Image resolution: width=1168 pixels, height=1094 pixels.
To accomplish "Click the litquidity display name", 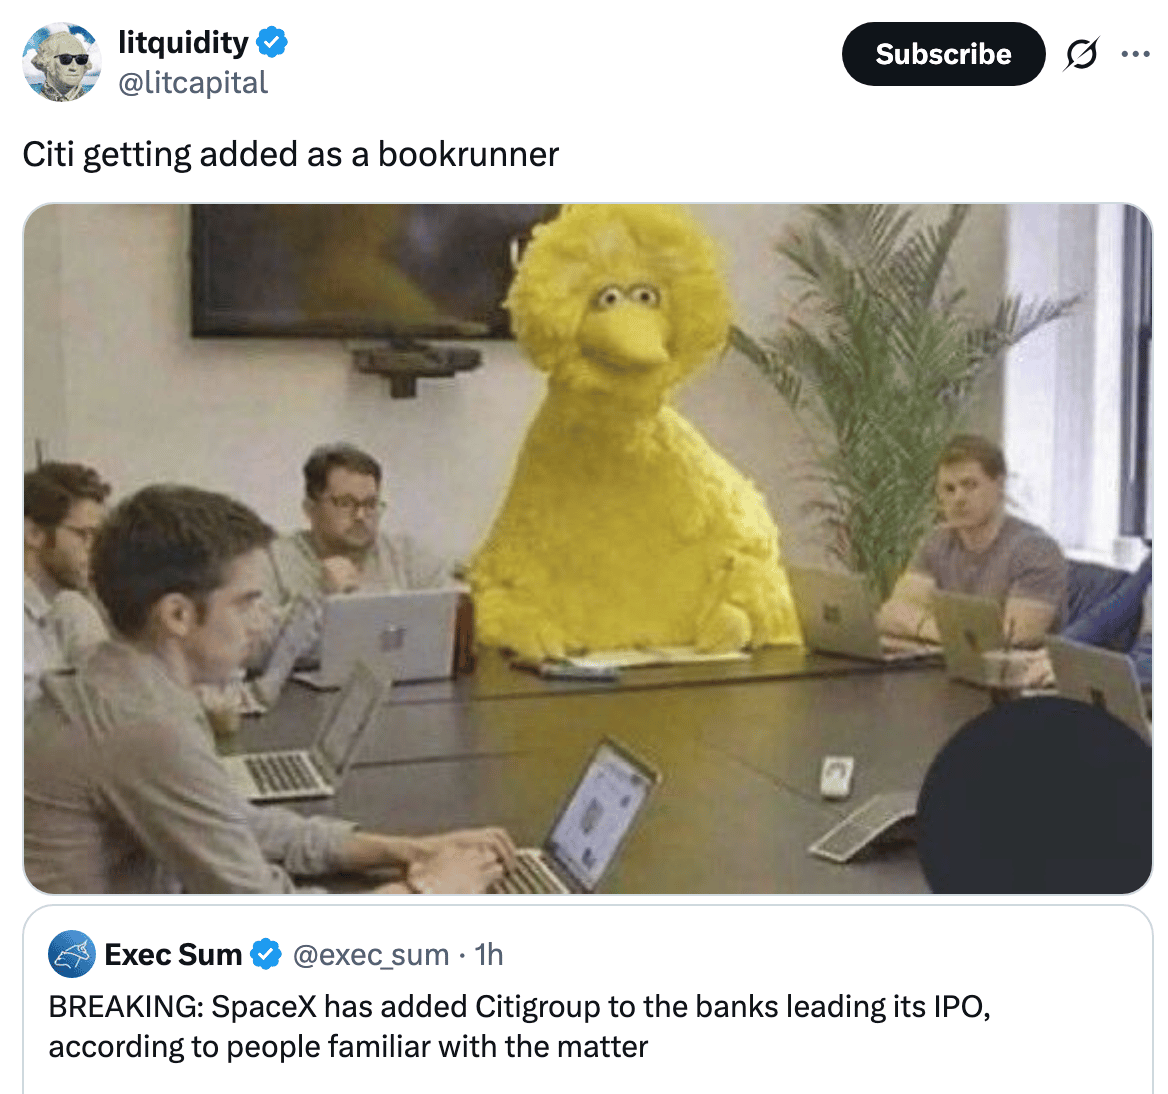I will (183, 42).
